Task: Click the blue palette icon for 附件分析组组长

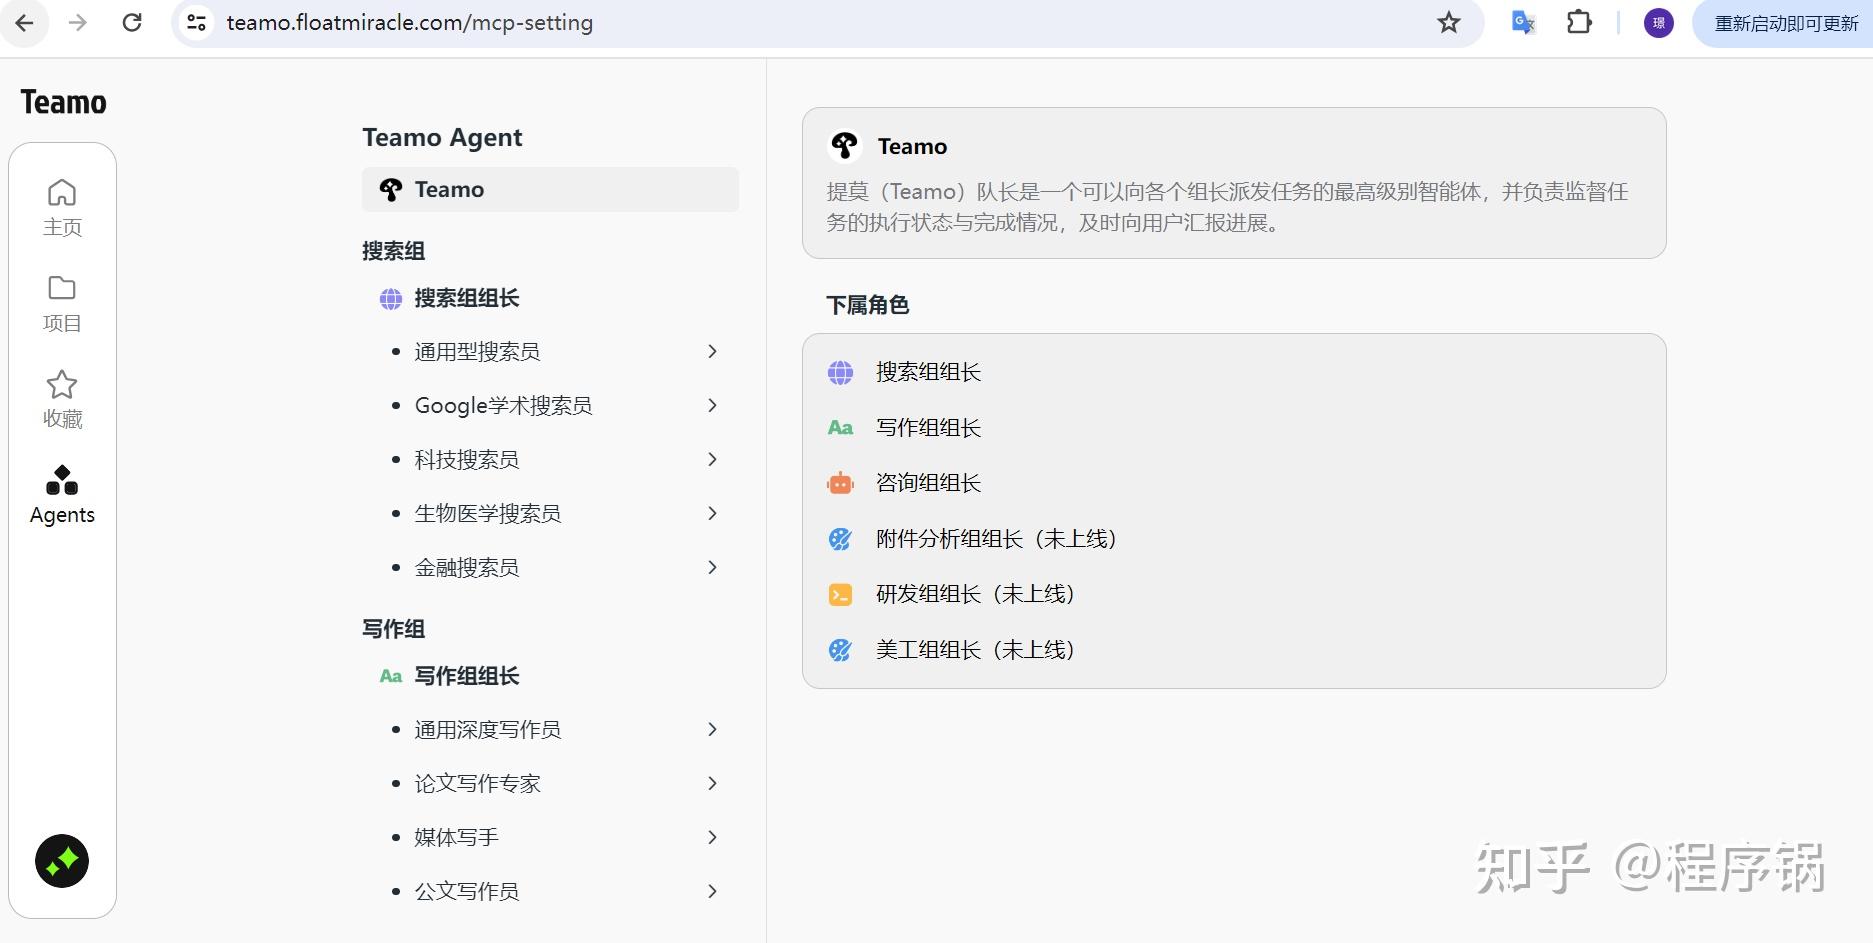Action: (840, 539)
